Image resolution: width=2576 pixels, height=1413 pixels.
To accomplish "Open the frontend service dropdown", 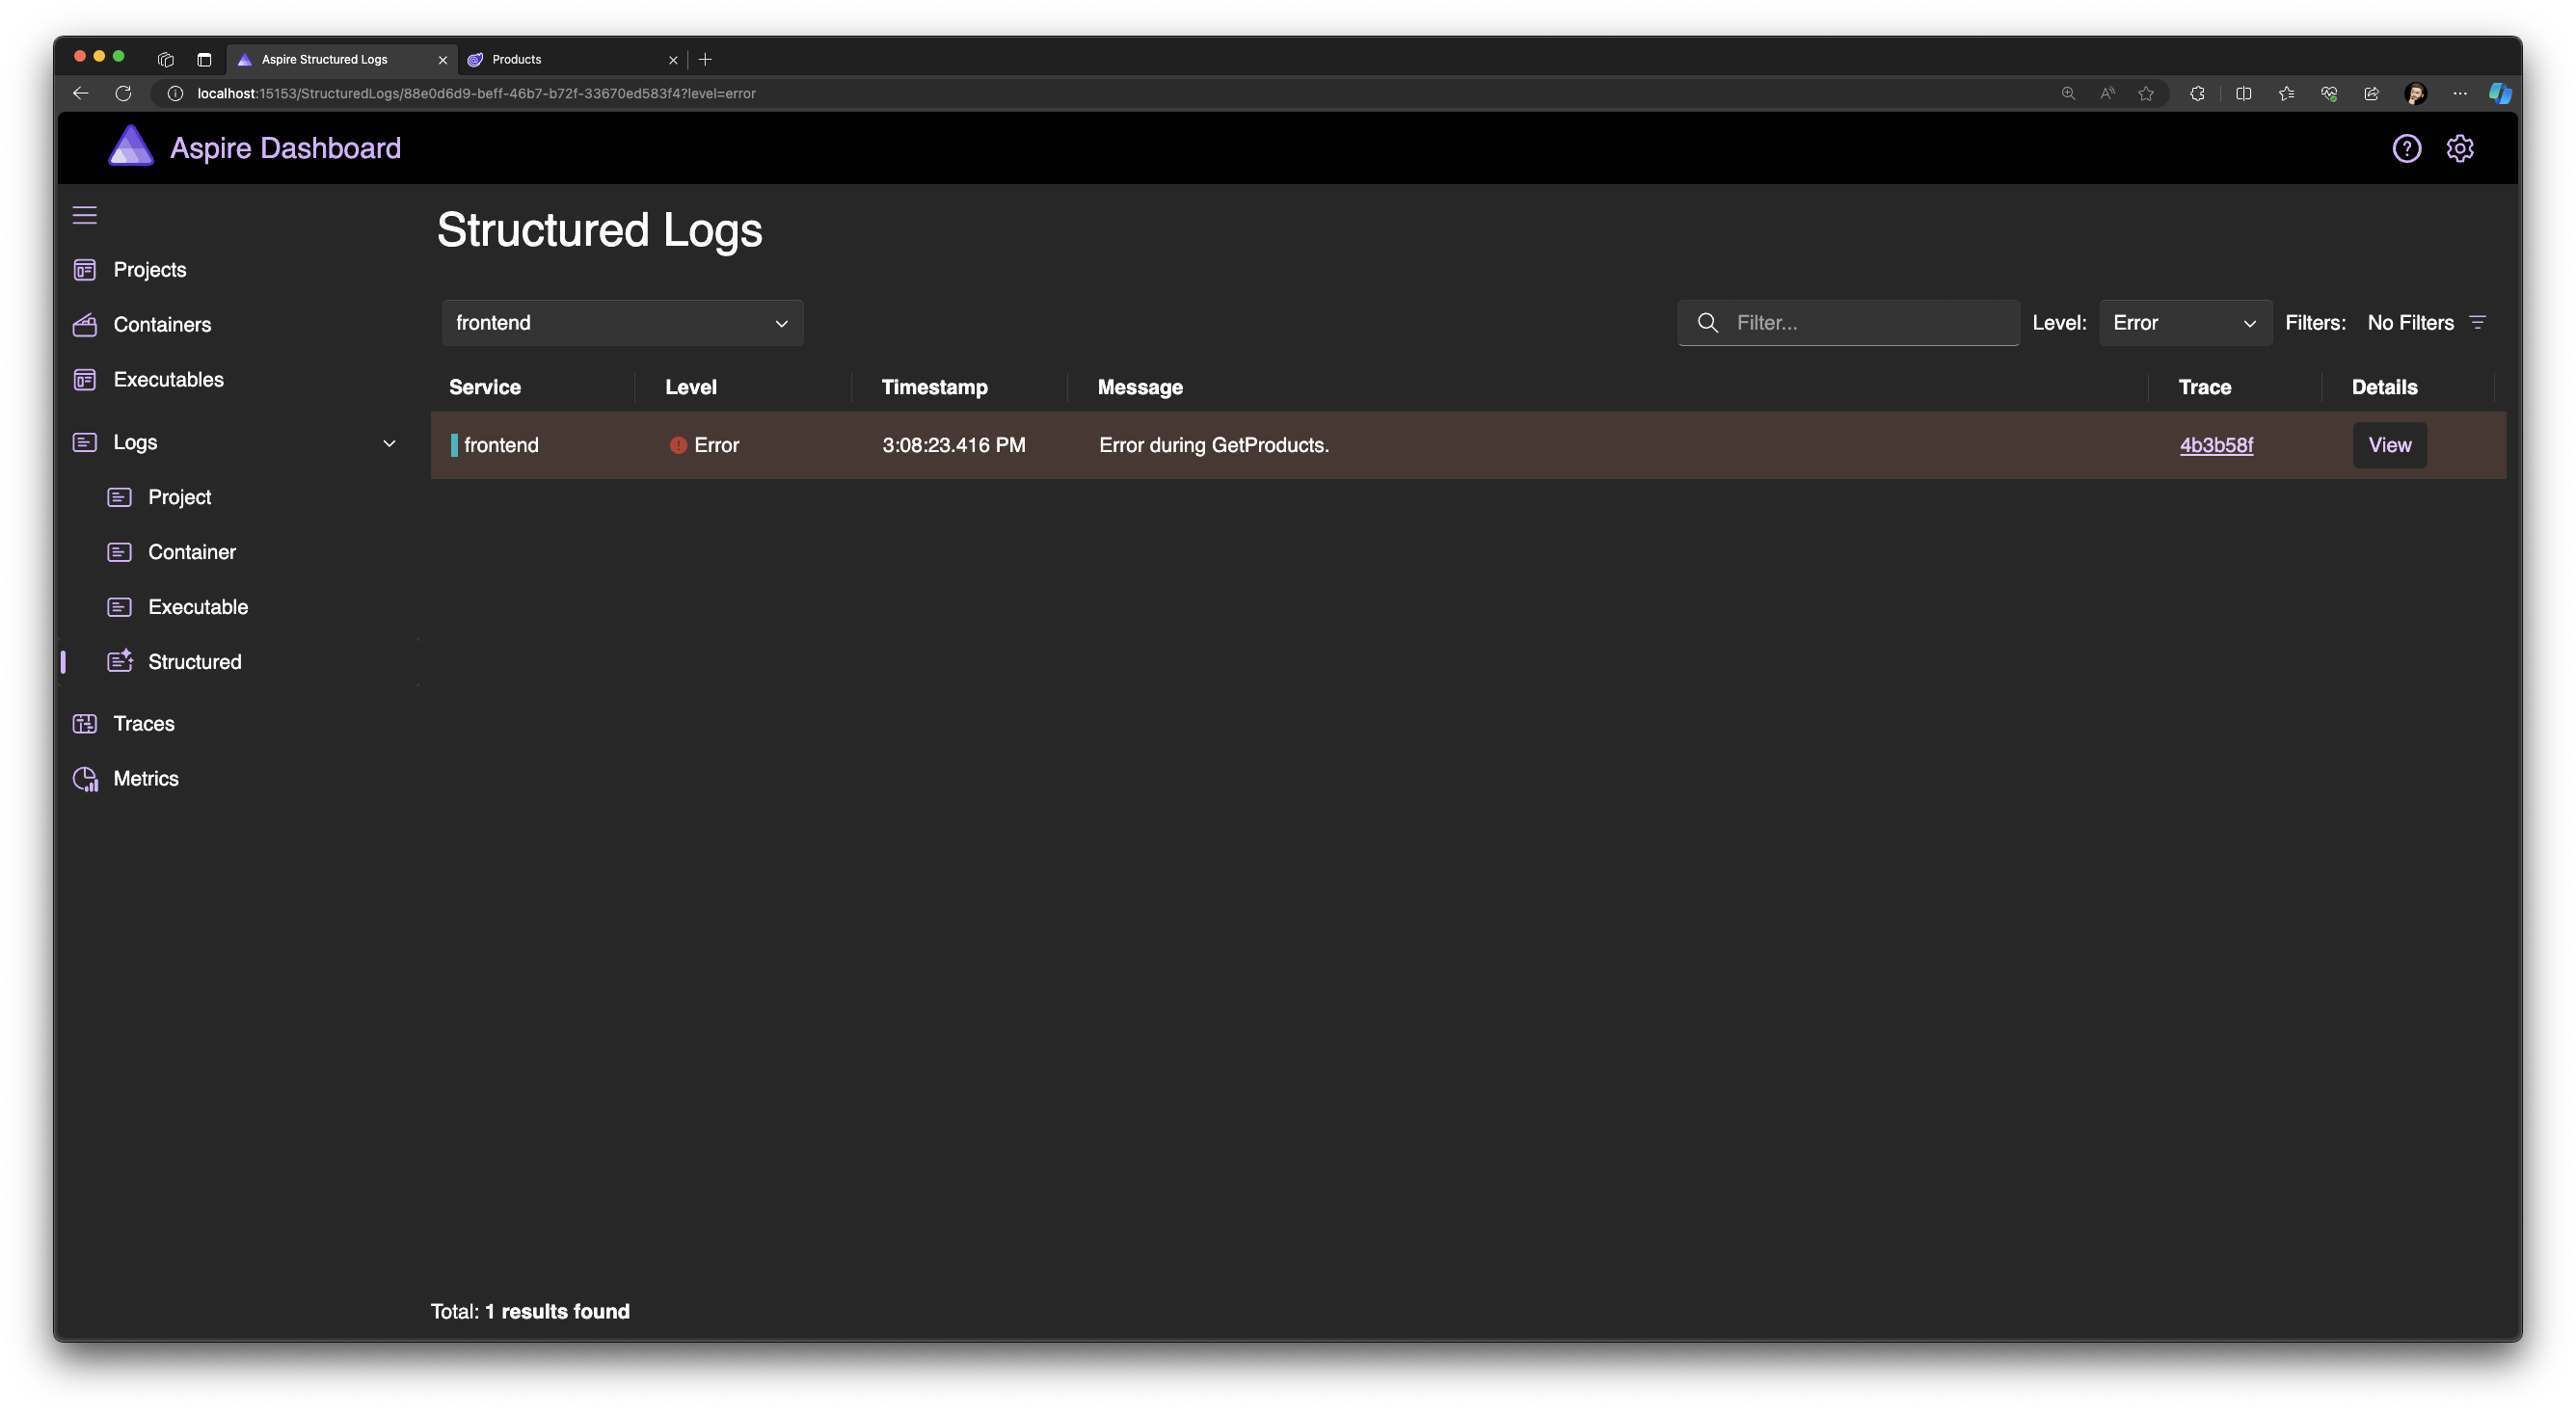I will pyautogui.click(x=622, y=323).
